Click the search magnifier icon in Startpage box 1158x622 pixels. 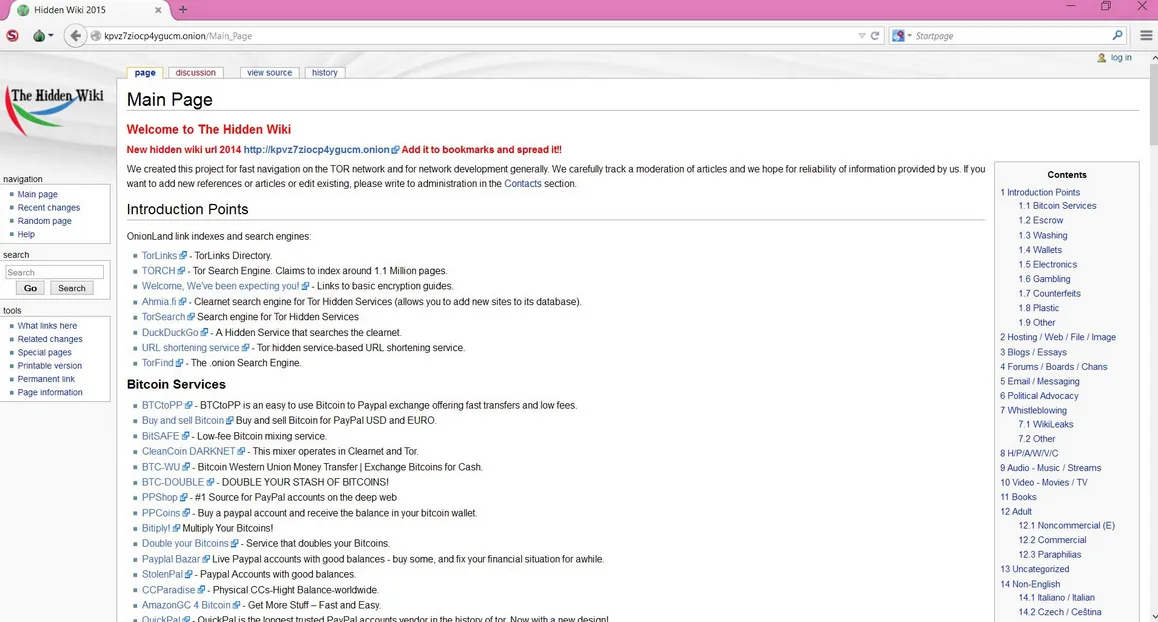tap(1117, 35)
